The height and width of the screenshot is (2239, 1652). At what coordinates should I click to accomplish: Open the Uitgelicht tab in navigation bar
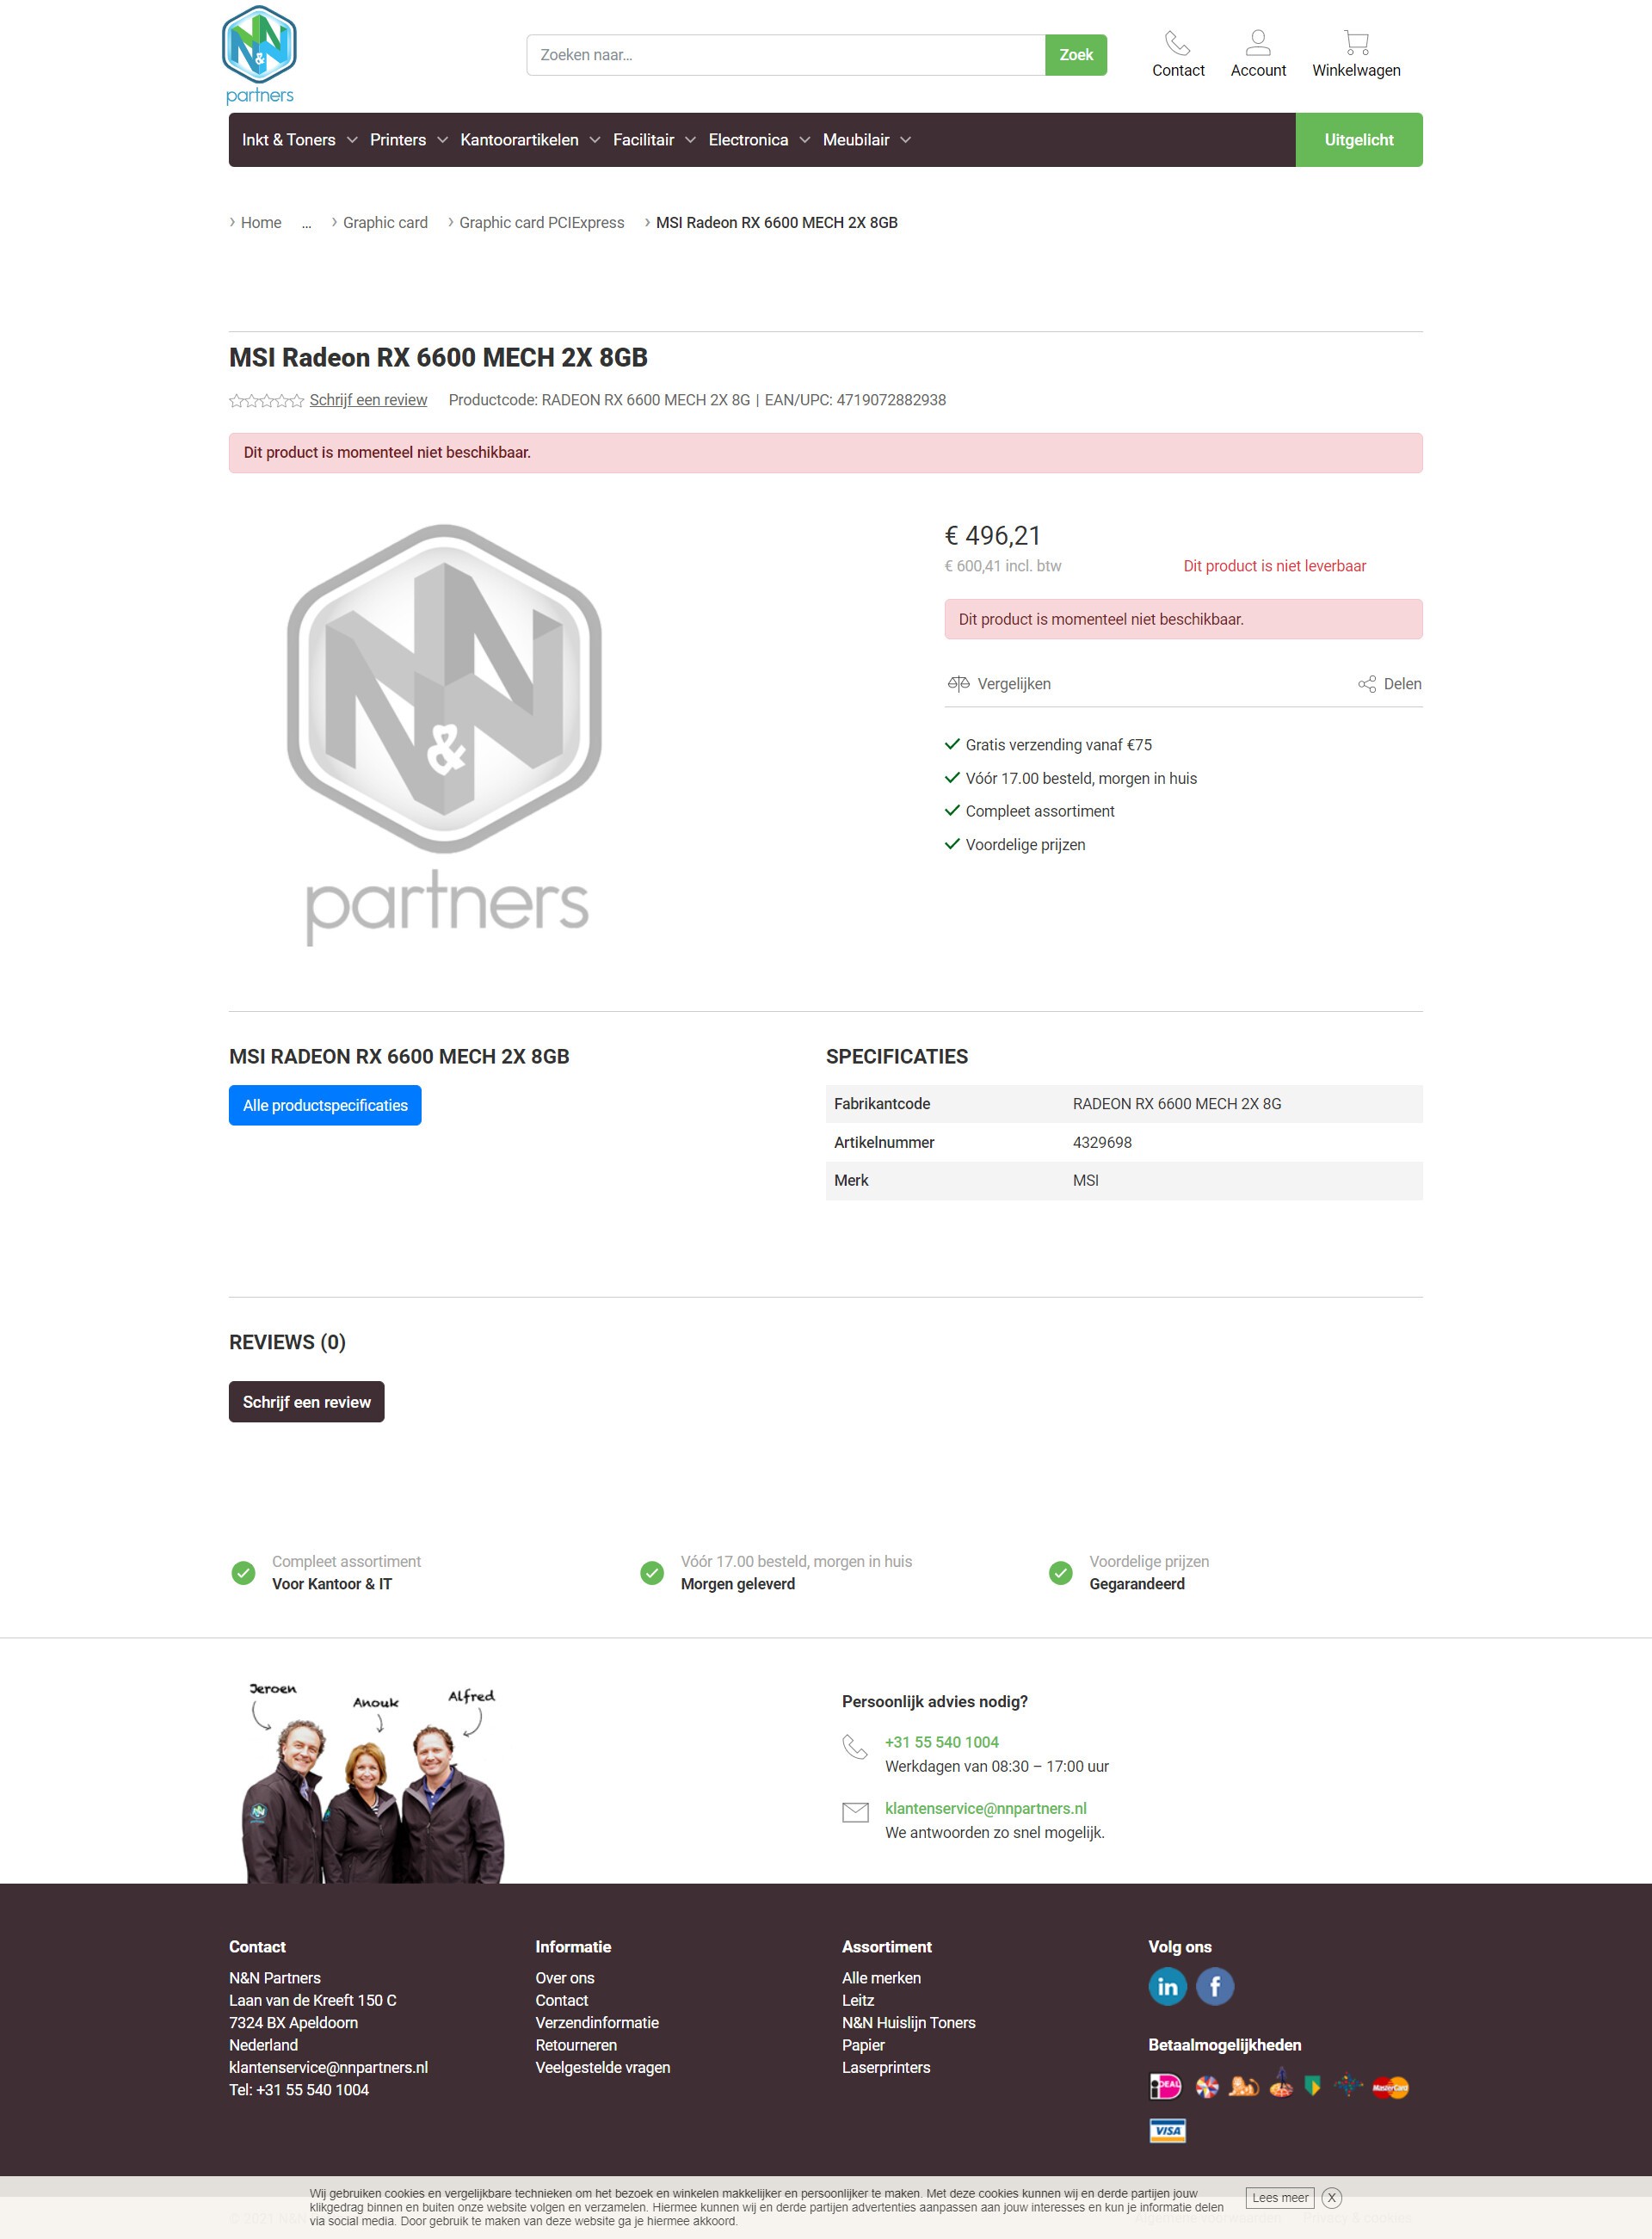click(1358, 140)
